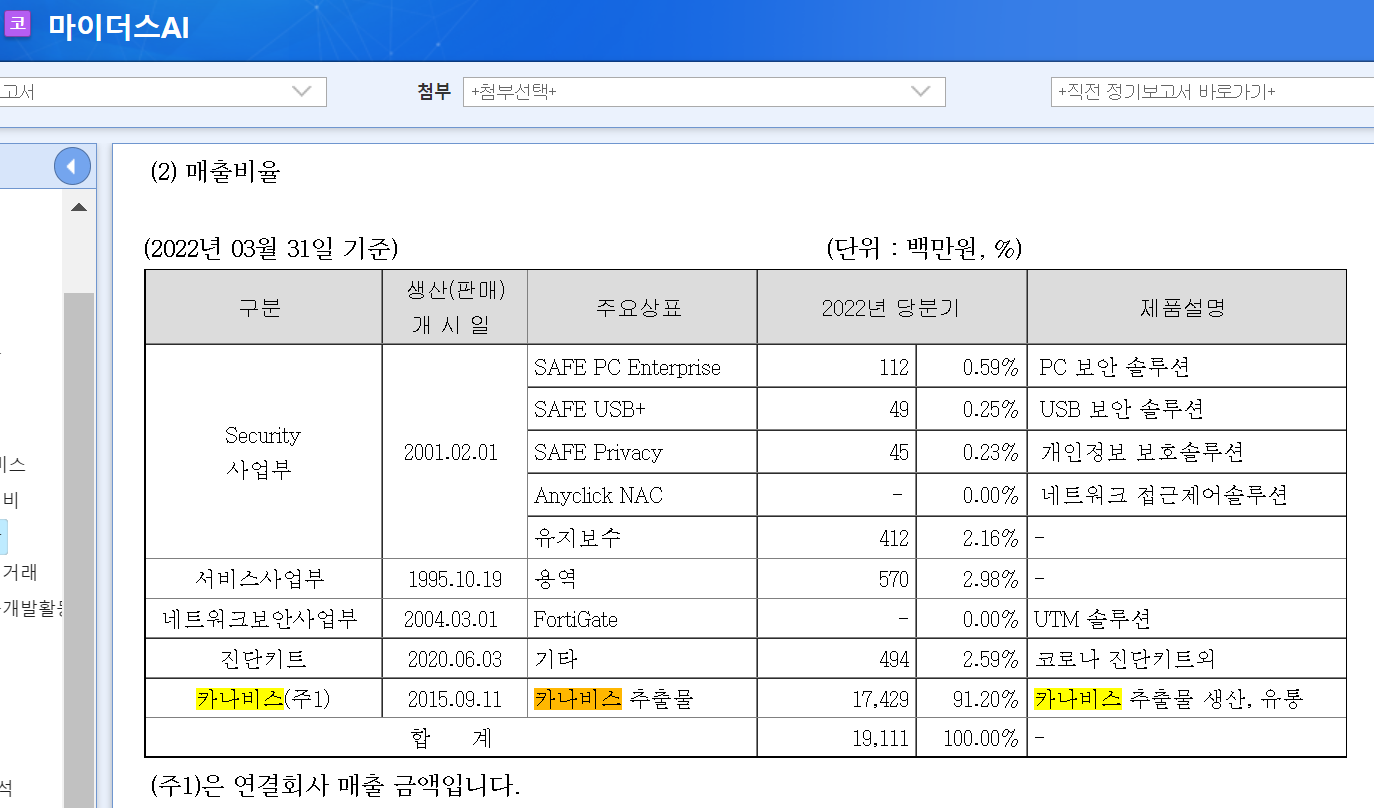Click the 생산(판매) 개시일 column header
Viewport: 1374px width, 808px height.
[x=455, y=307]
